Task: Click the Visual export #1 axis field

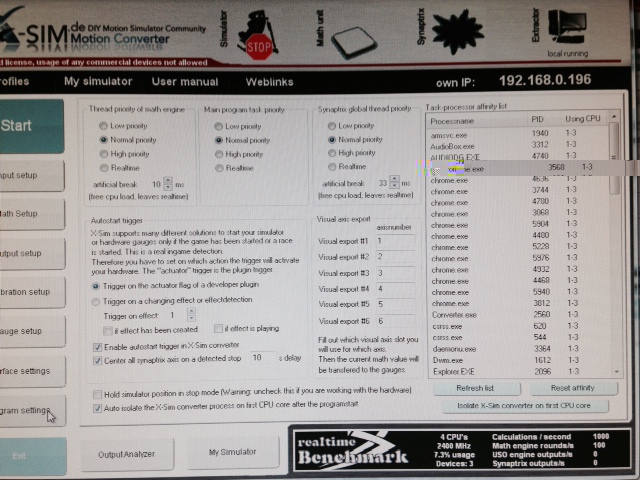Action: (x=388, y=241)
